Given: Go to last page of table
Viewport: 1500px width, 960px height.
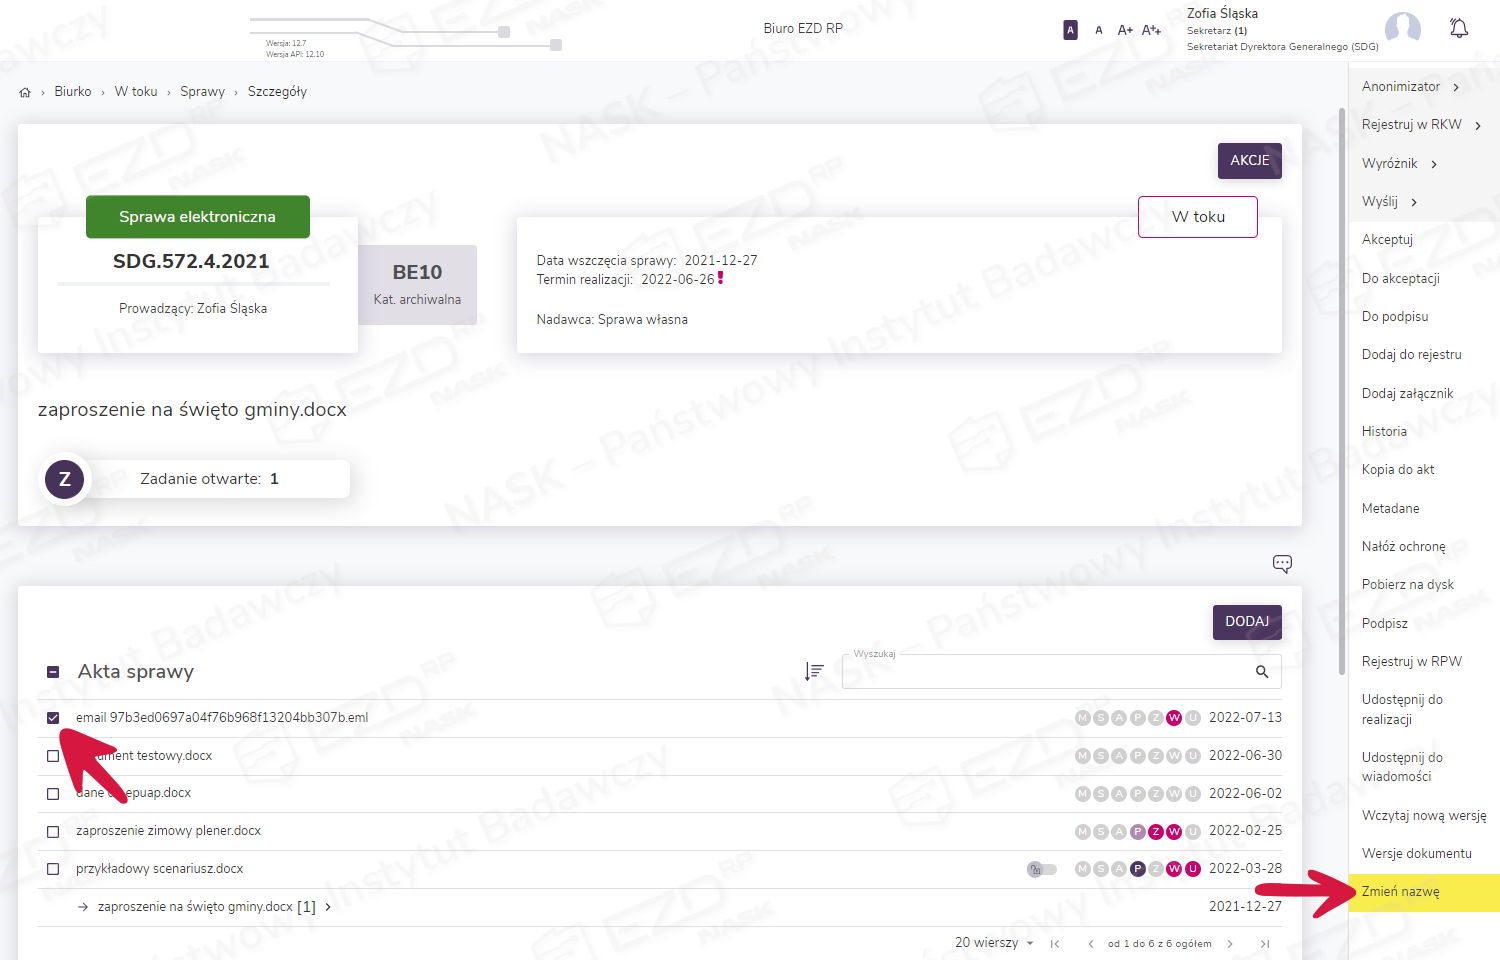Looking at the screenshot, I should 1265,943.
